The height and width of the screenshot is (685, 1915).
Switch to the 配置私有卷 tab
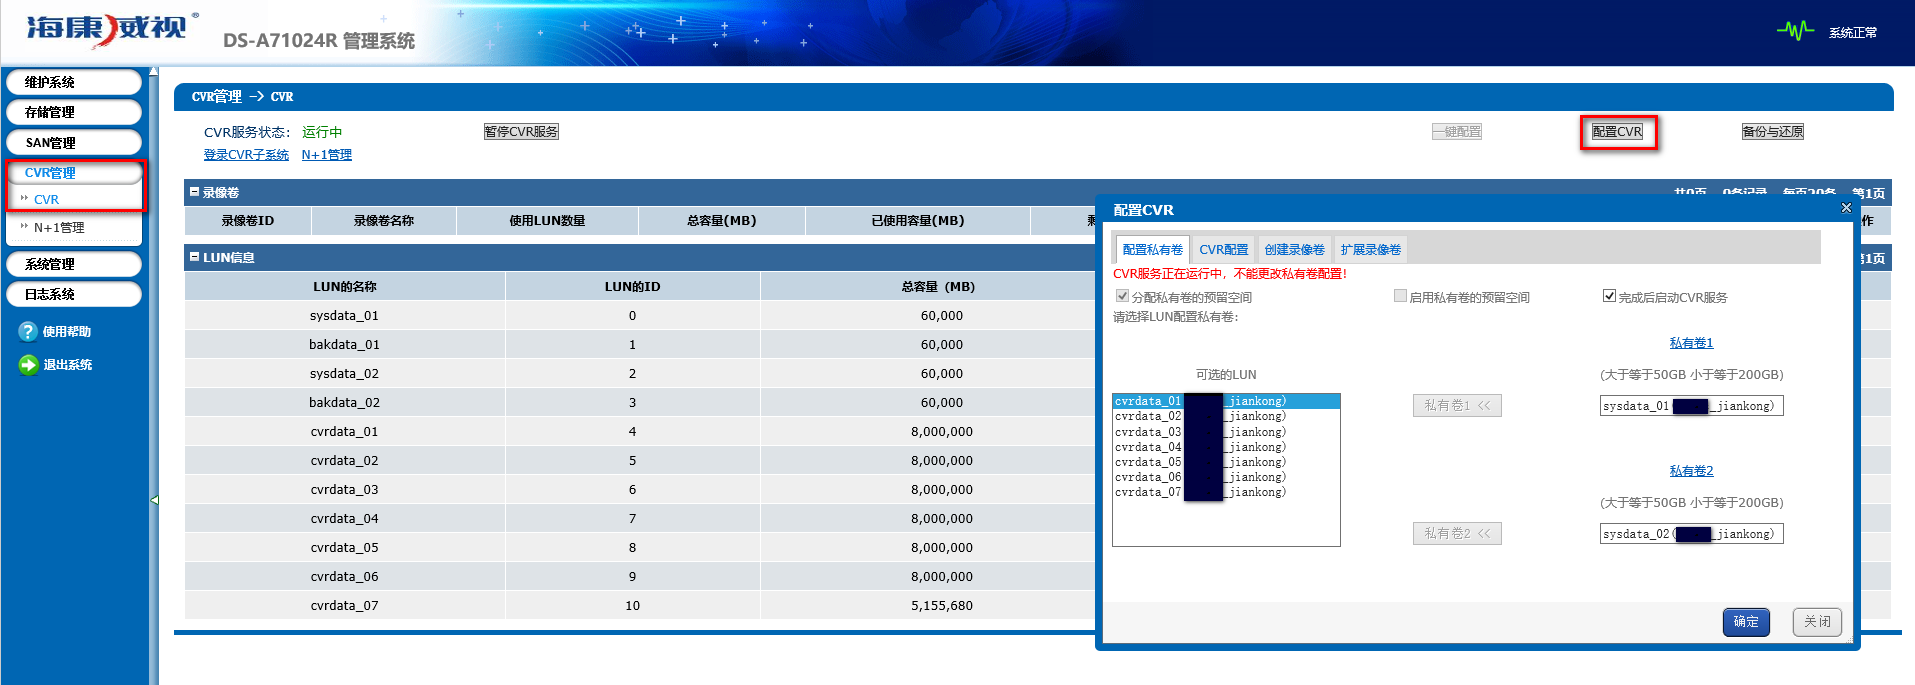(x=1152, y=250)
